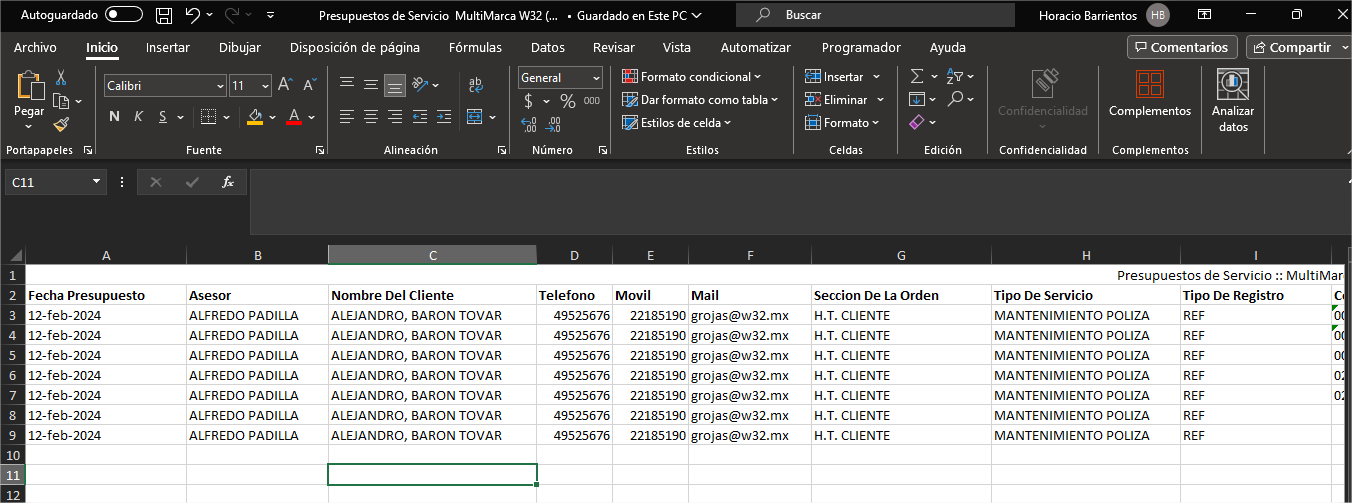Open the Complementos add-ins icon

(x=1150, y=82)
